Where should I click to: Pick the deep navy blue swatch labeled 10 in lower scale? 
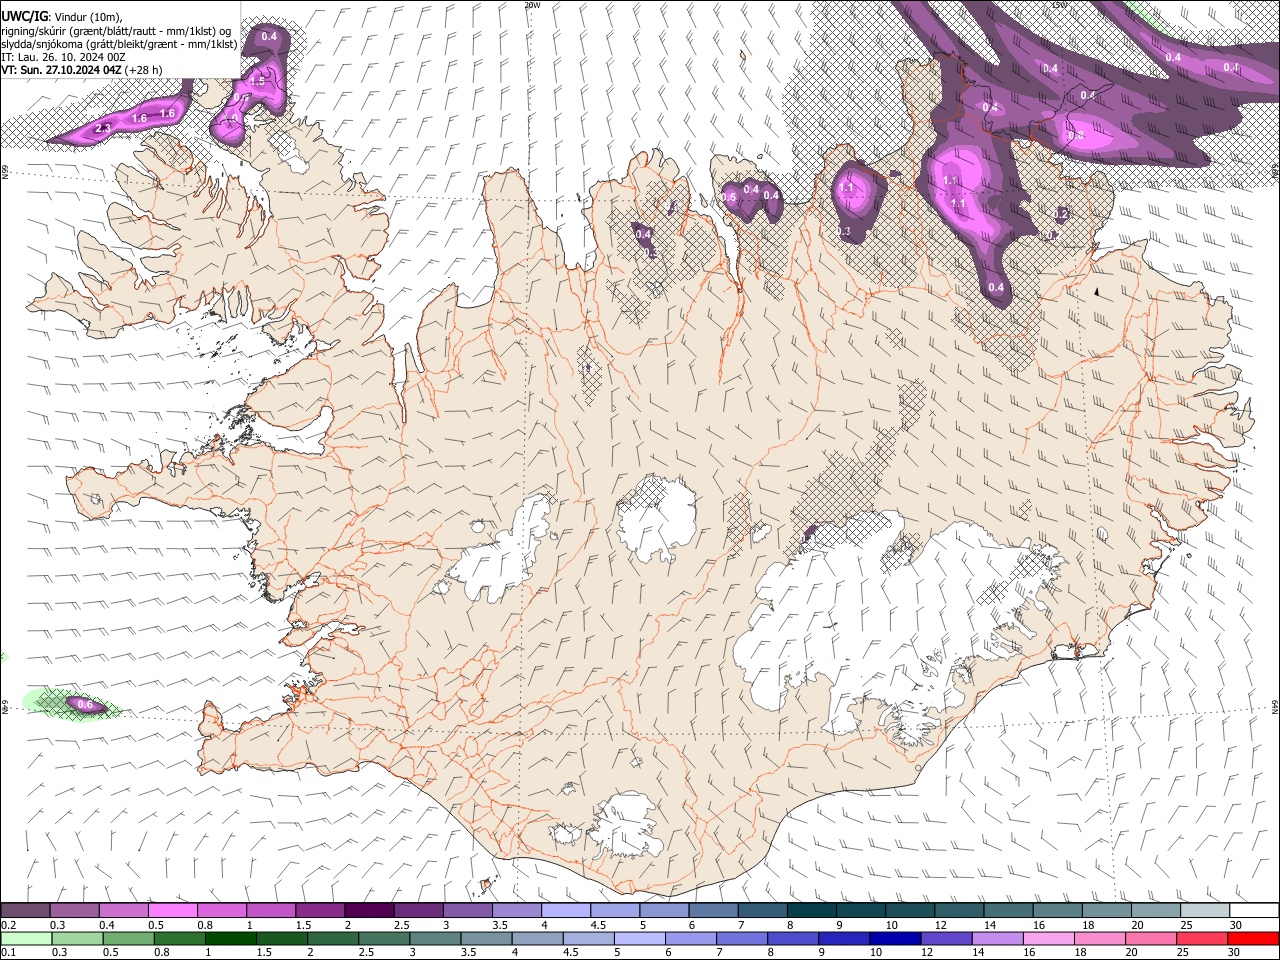pyautogui.click(x=895, y=938)
